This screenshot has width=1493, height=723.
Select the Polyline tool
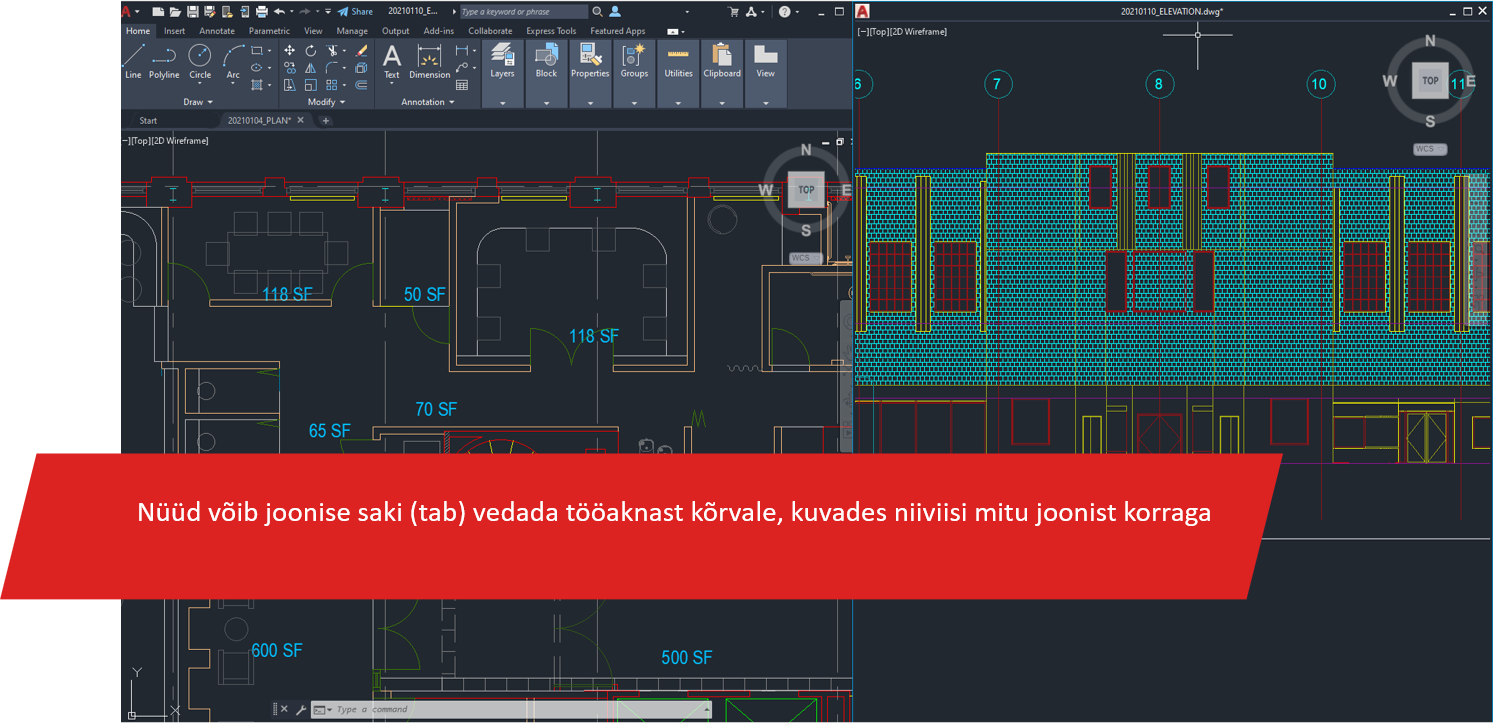[164, 59]
